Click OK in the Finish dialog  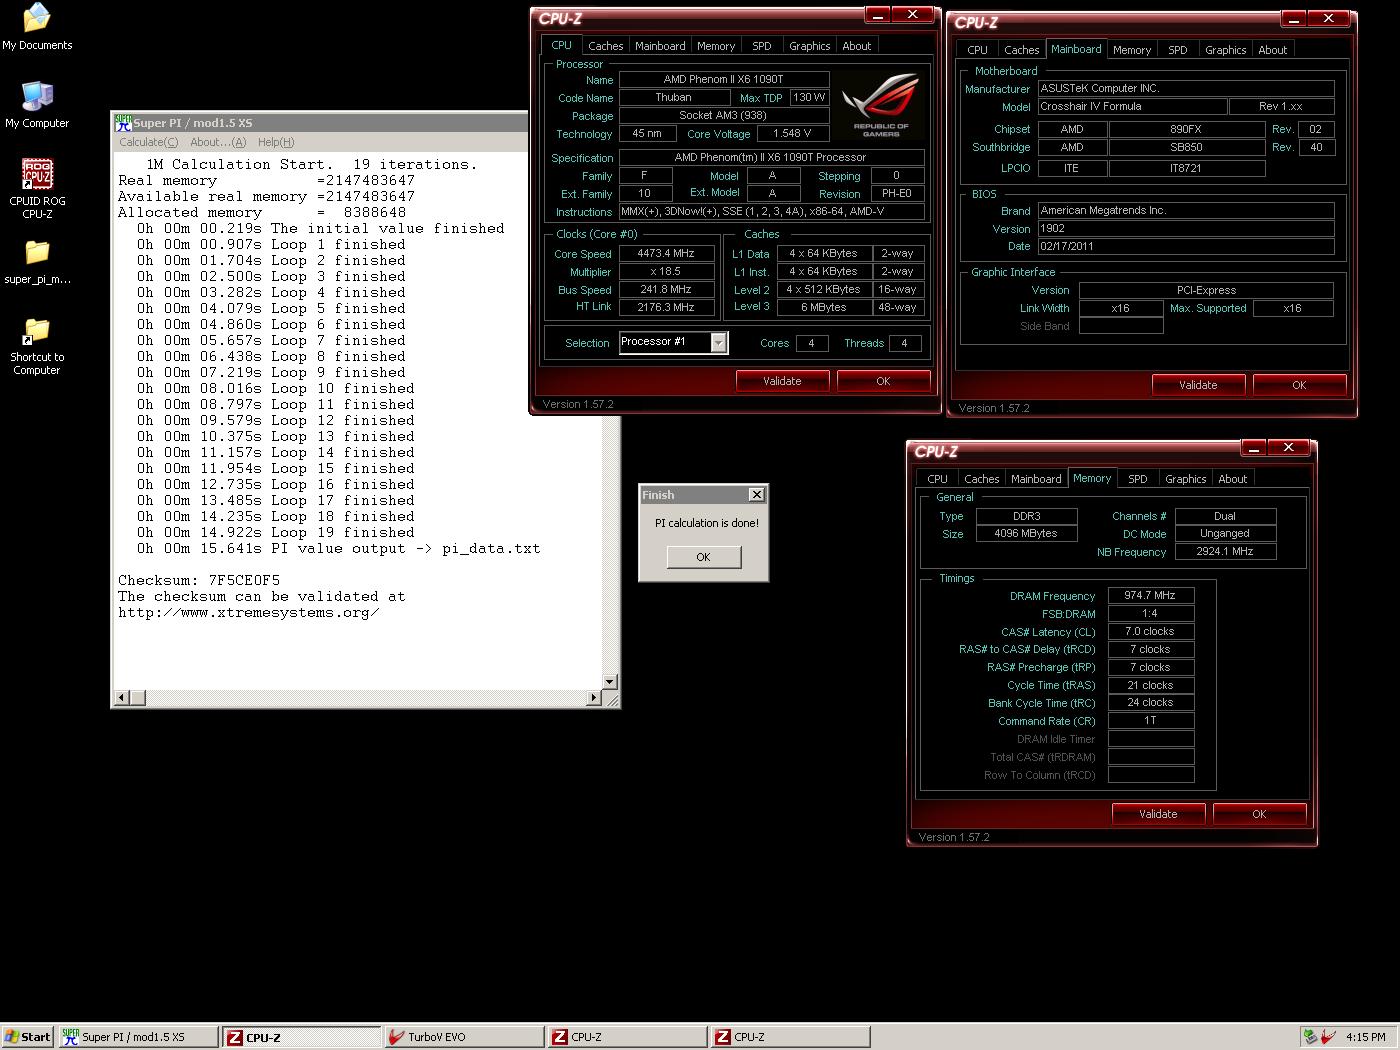(x=703, y=557)
